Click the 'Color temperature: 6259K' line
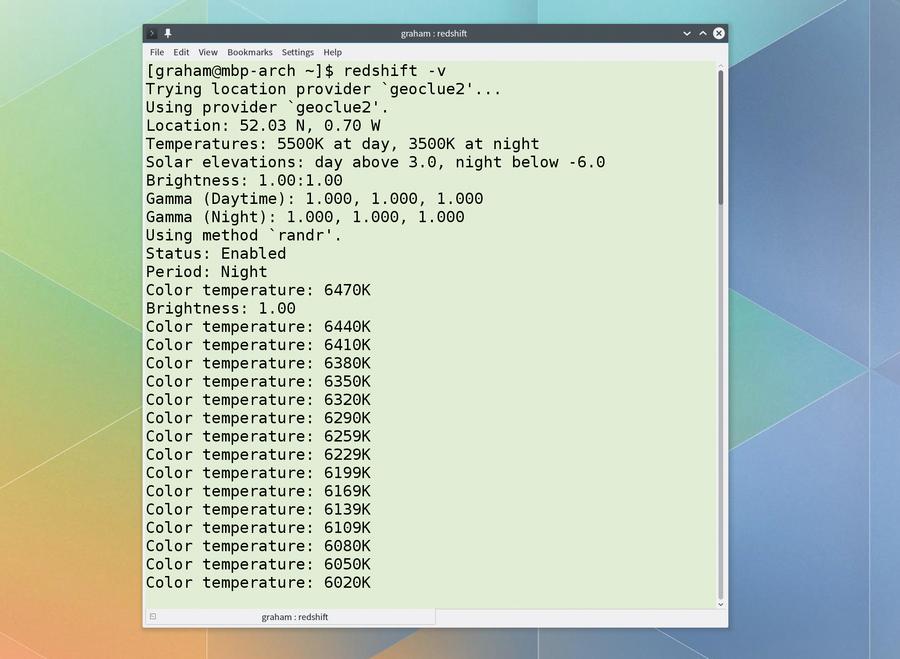The width and height of the screenshot is (900, 659). (x=258, y=436)
